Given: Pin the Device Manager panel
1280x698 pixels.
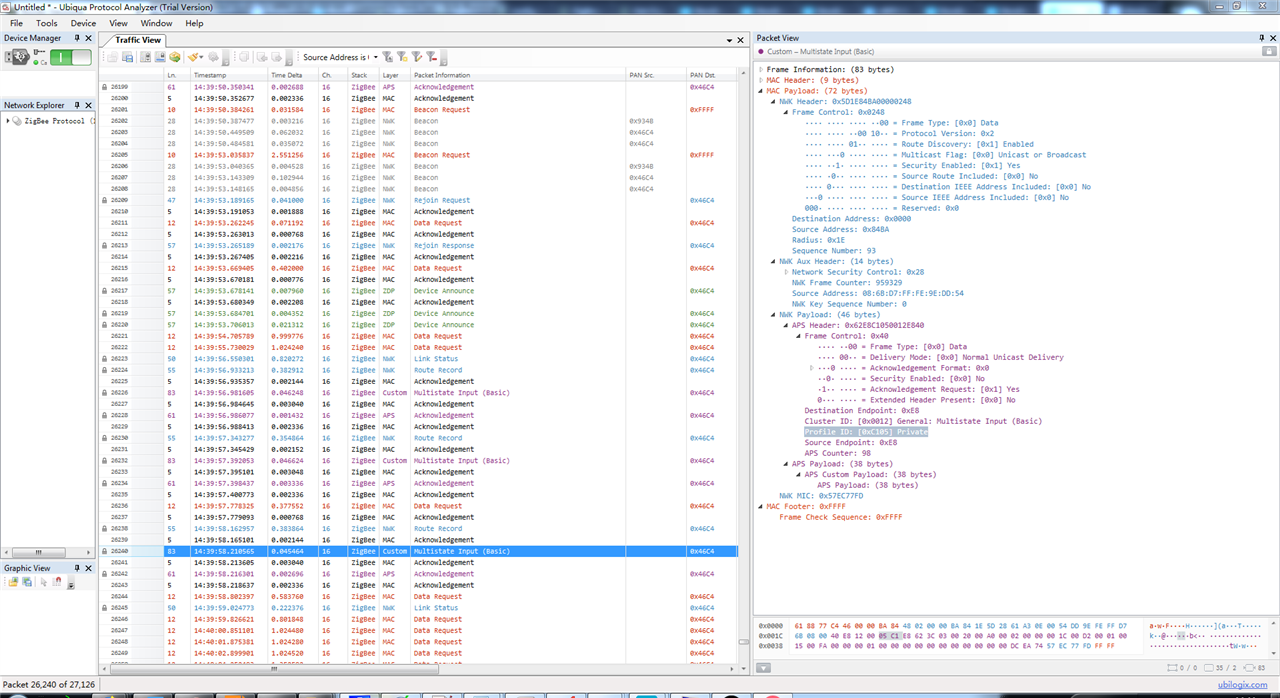Looking at the screenshot, I should pyautogui.click(x=77, y=38).
